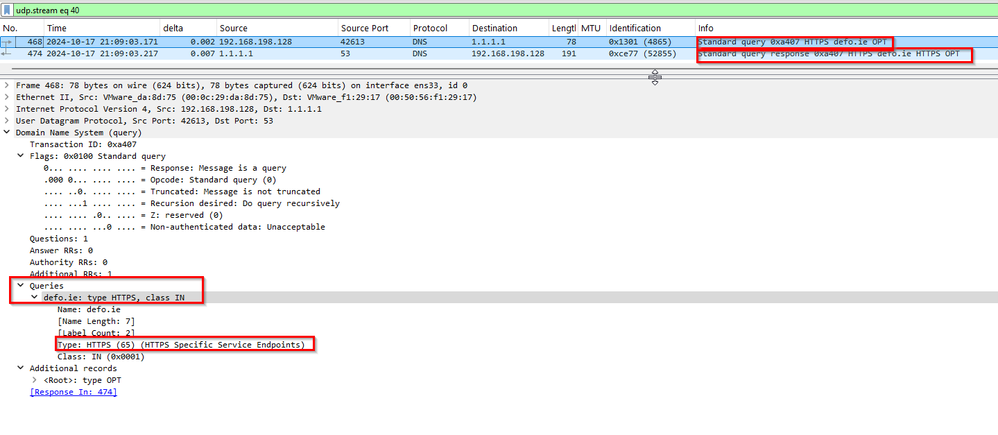Image resolution: width=998 pixels, height=435 pixels.
Task: Expand the Ethernet II tree node
Action: [6, 97]
